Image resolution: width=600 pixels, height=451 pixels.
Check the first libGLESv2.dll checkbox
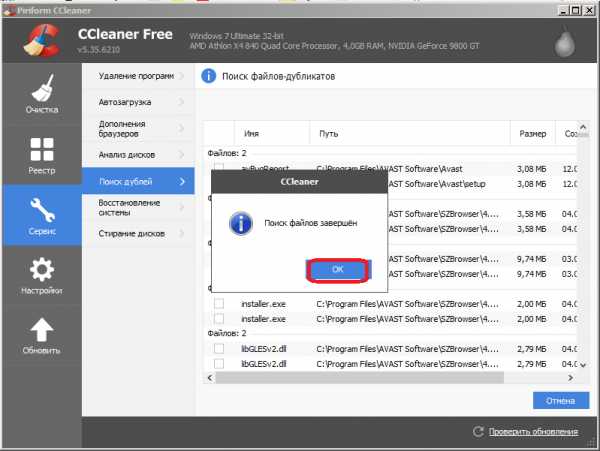[219, 348]
